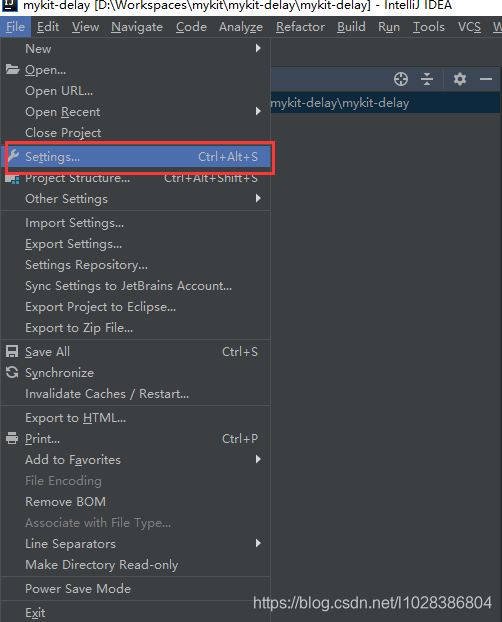Viewport: 502px width, 622px height.
Task: Select Save All menu entry
Action: click(136, 351)
